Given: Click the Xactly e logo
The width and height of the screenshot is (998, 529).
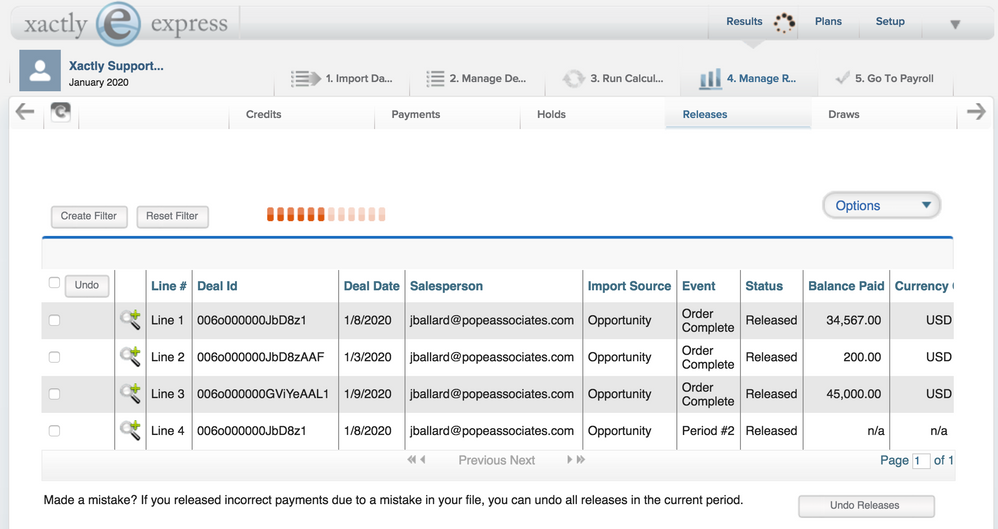Looking at the screenshot, I should [118, 24].
